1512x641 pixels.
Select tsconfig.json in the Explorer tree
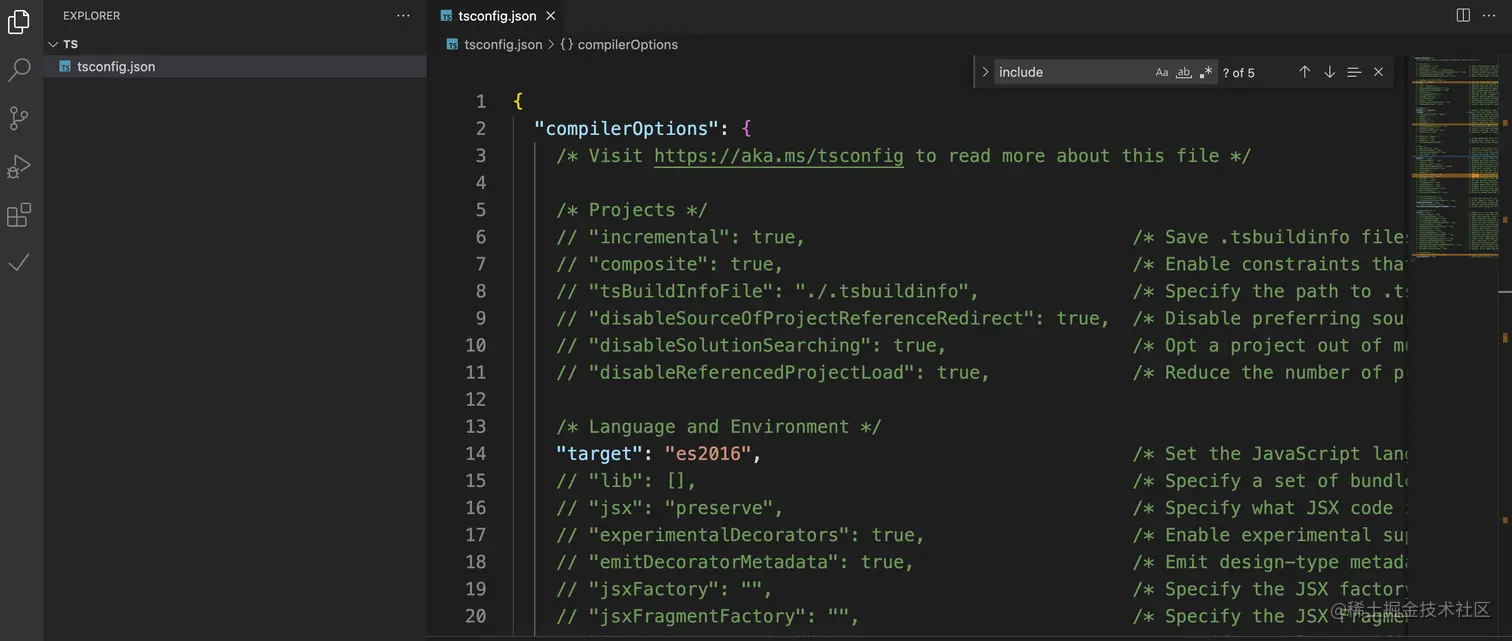coord(116,67)
